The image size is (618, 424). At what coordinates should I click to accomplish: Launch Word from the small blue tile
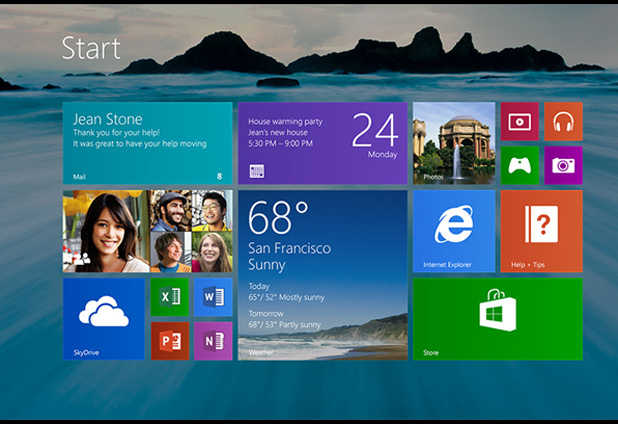click(x=212, y=297)
